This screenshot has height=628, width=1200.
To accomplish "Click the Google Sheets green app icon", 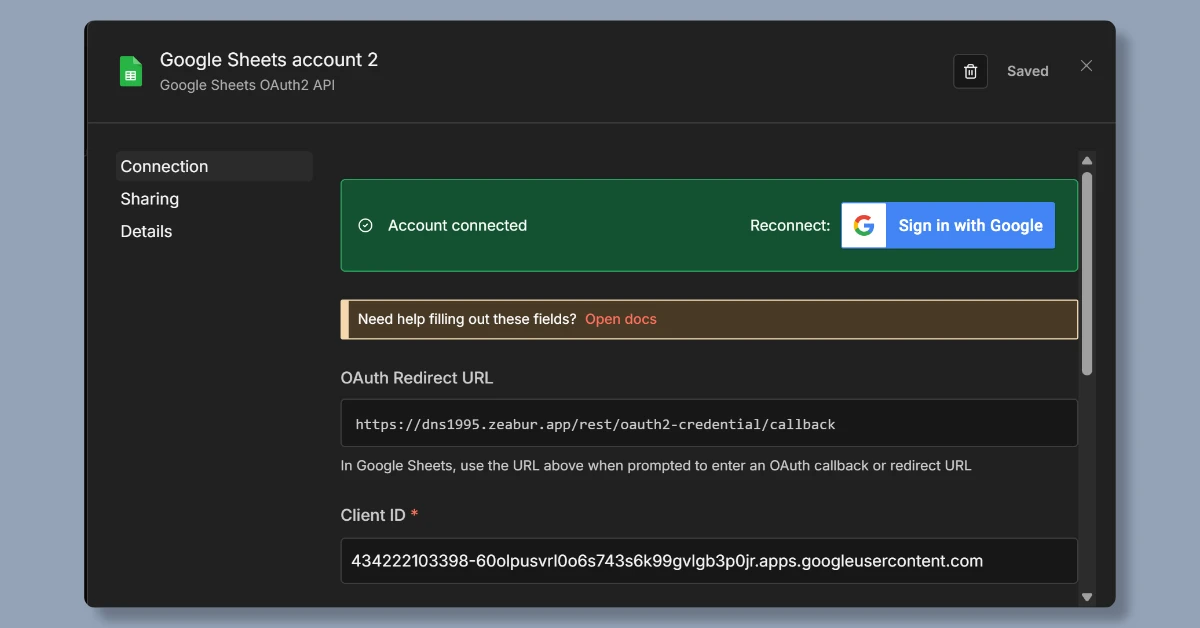I will (x=131, y=71).
